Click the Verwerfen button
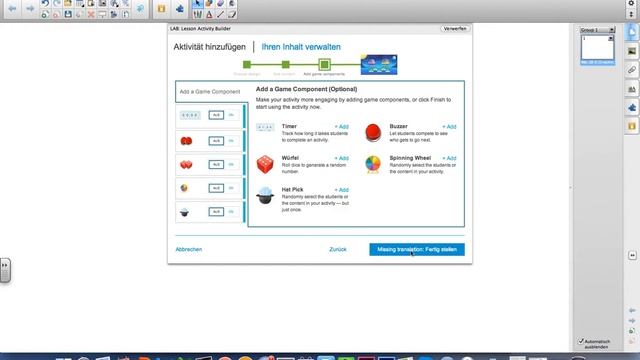This screenshot has height=360, width=640. coord(455,29)
